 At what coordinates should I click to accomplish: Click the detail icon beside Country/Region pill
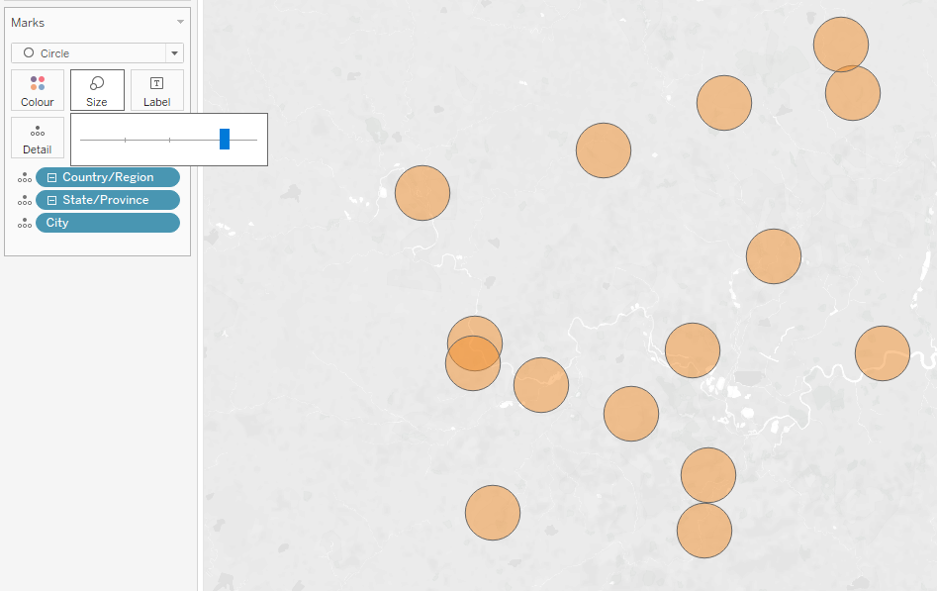[x=24, y=178]
